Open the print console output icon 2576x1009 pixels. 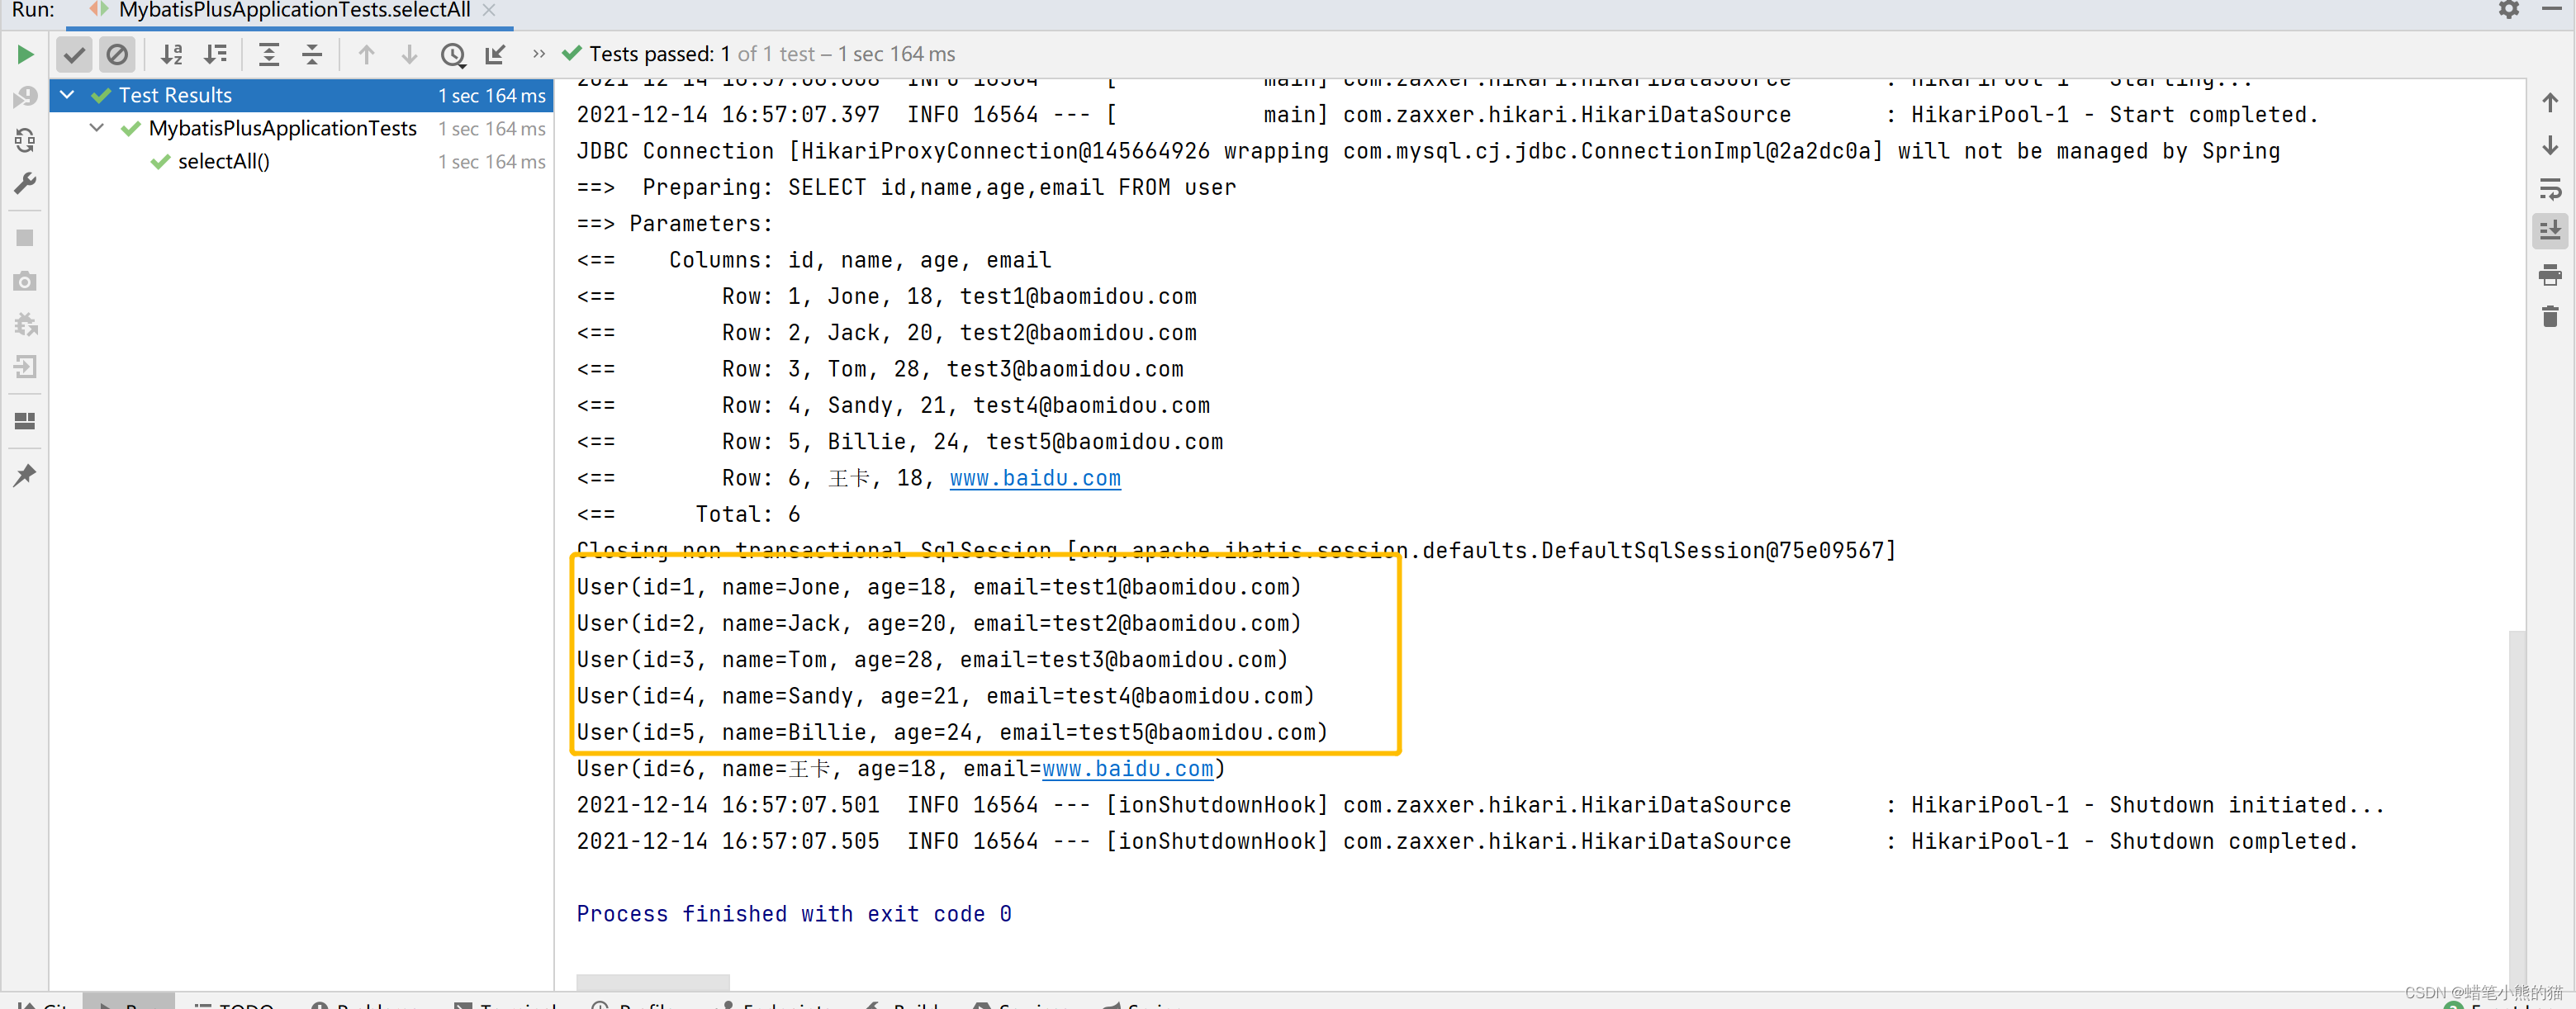[x=2550, y=276]
